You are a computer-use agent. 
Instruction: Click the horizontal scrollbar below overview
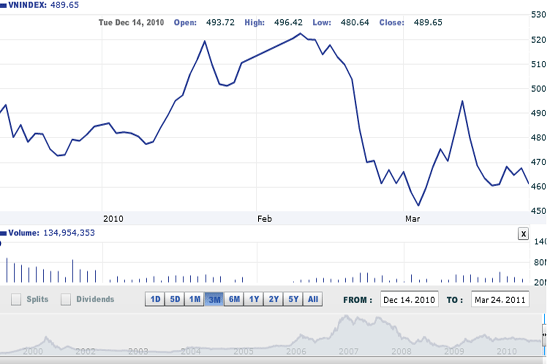pyautogui.click(x=272, y=360)
